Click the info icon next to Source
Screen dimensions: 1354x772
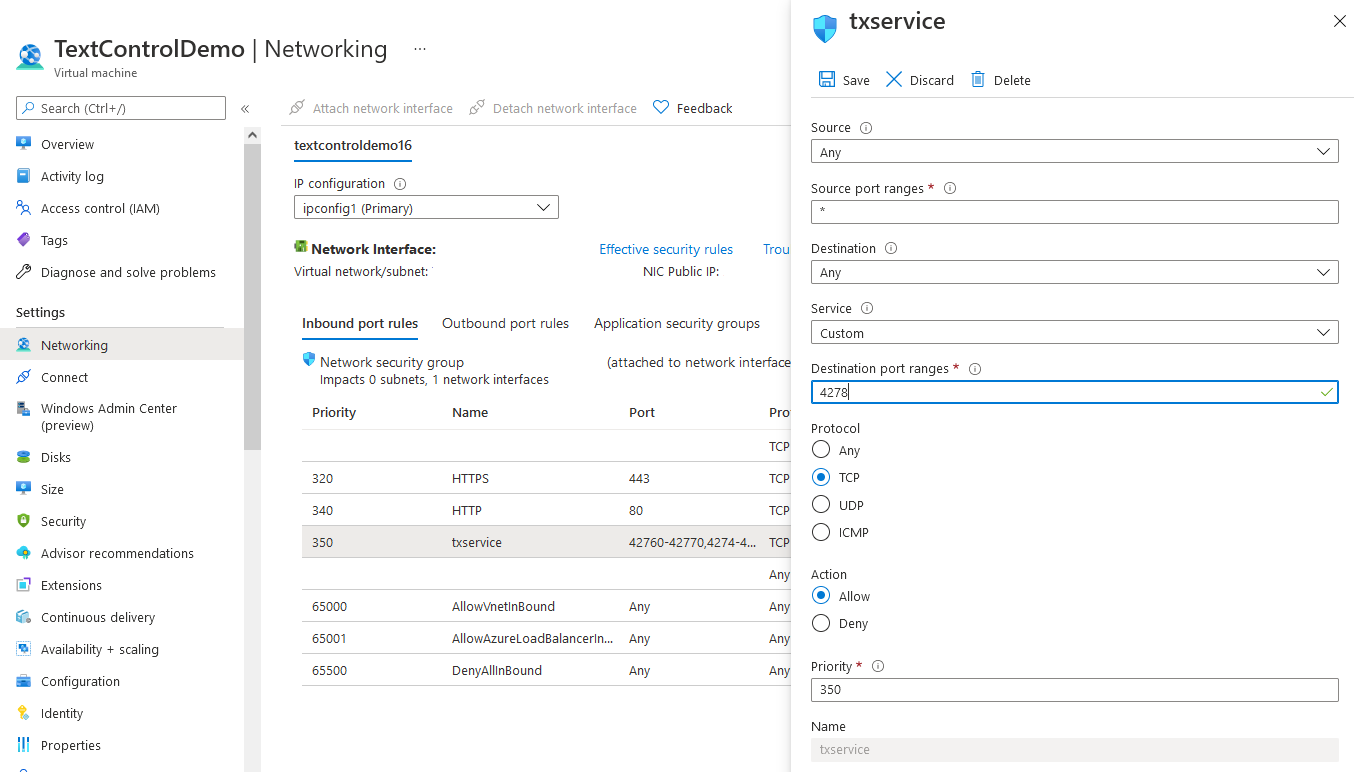point(866,128)
